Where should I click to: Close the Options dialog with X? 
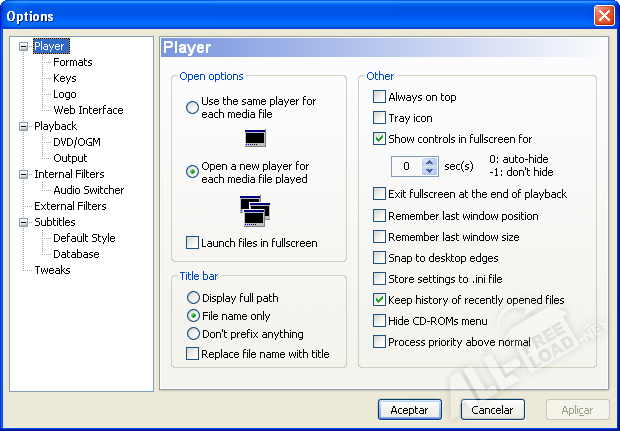point(603,16)
